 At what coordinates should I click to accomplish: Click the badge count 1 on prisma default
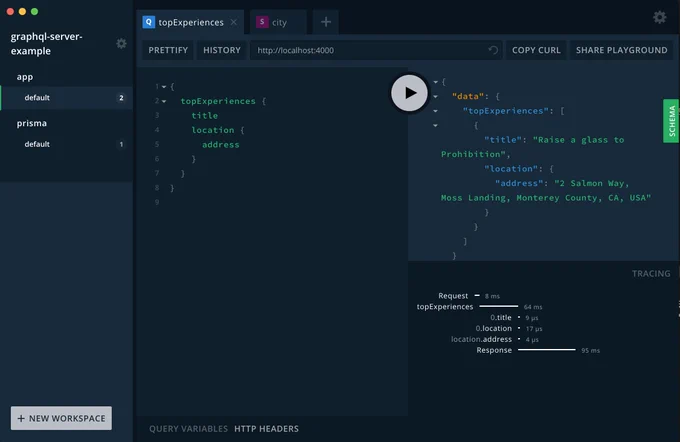[121, 144]
